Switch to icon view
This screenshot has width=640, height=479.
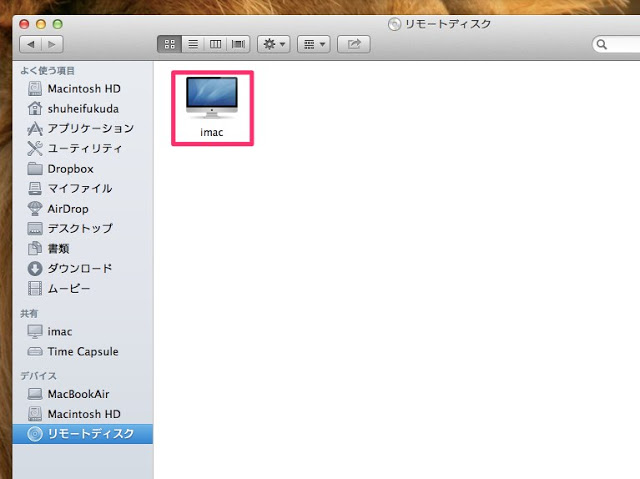[169, 44]
